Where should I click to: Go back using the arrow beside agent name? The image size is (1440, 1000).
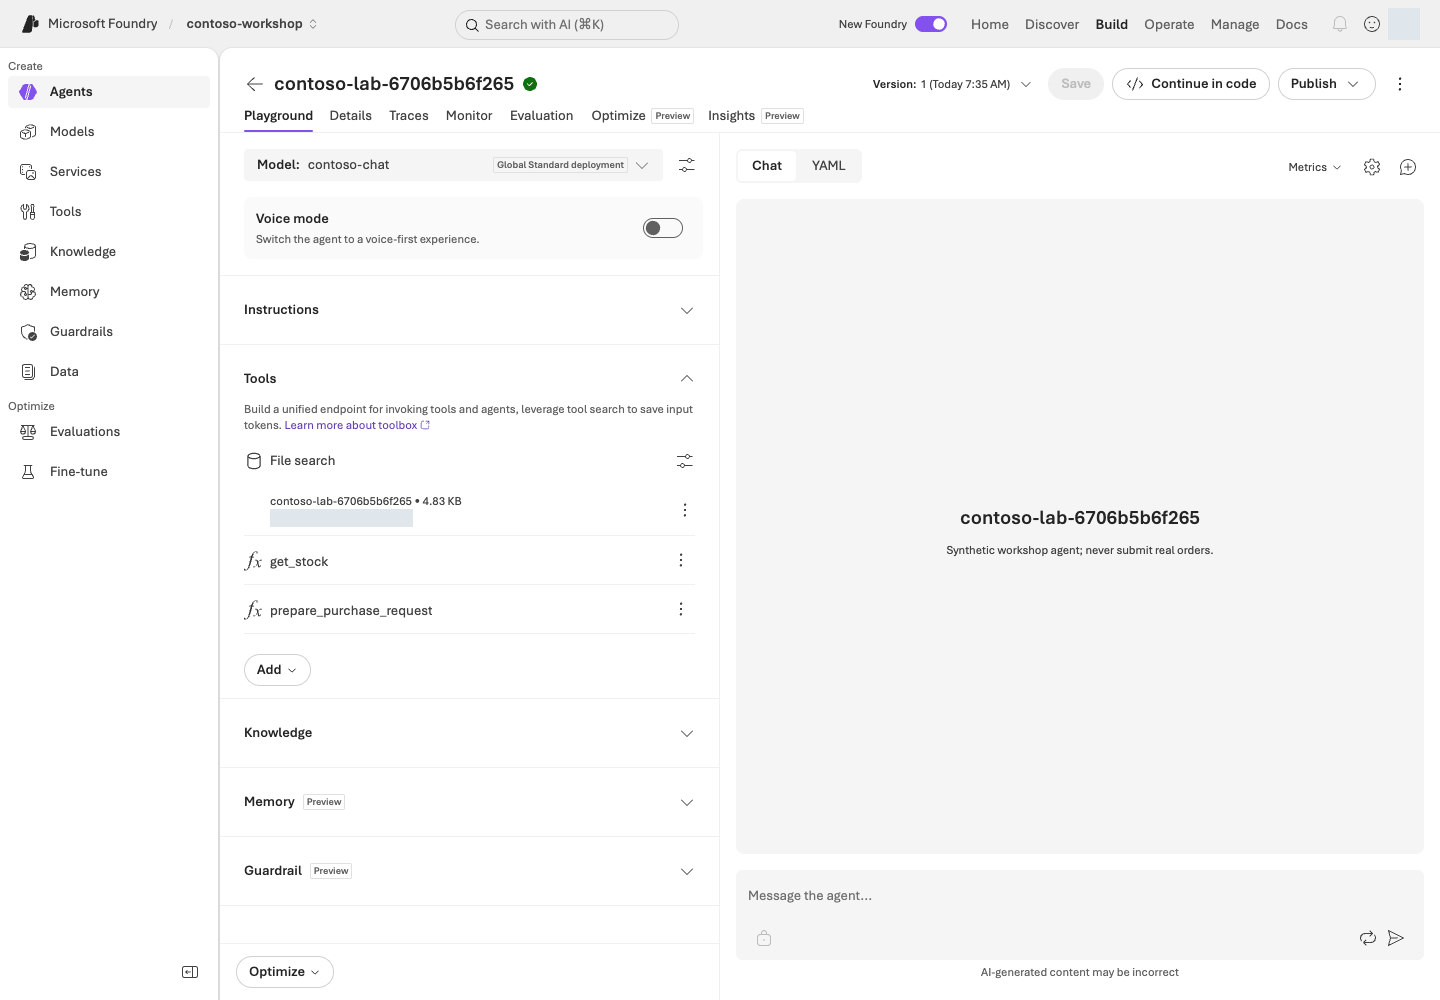255,84
